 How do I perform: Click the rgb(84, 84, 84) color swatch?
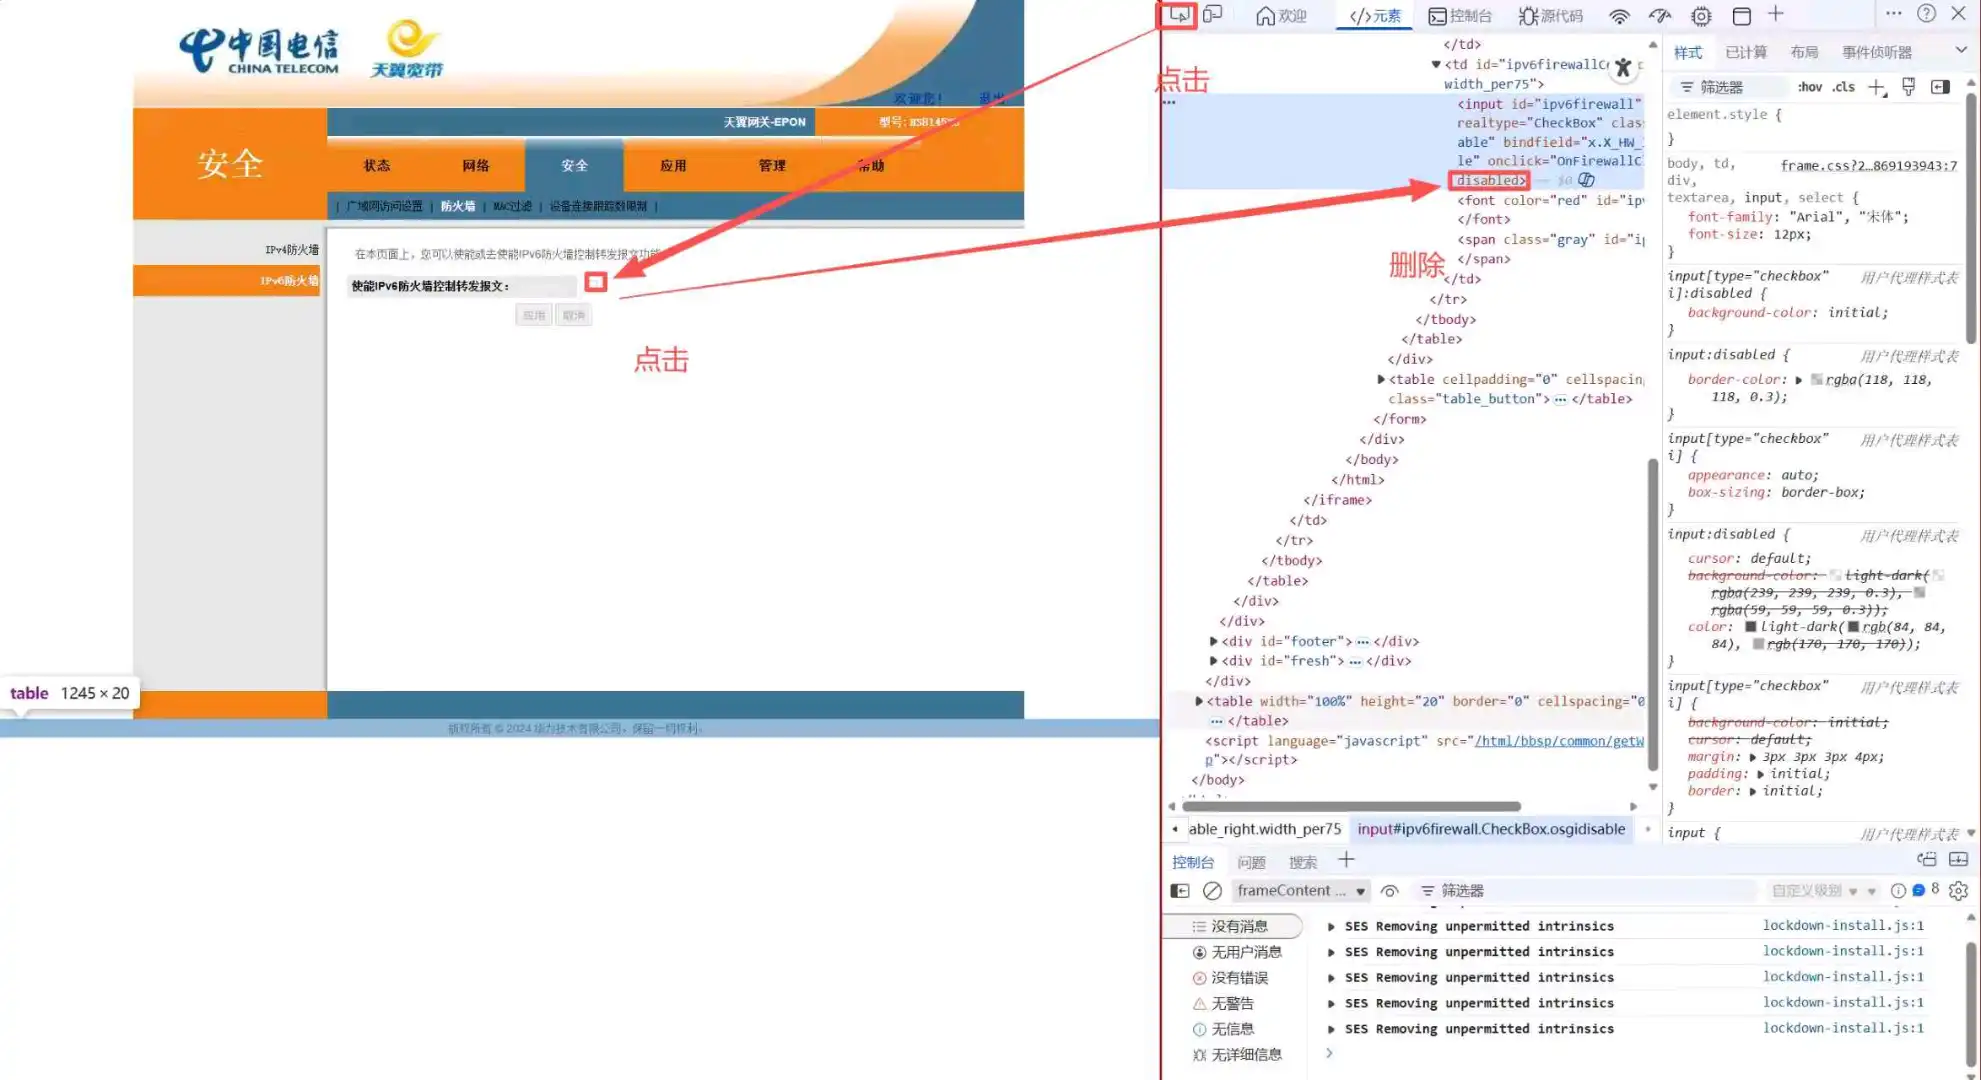point(1853,627)
